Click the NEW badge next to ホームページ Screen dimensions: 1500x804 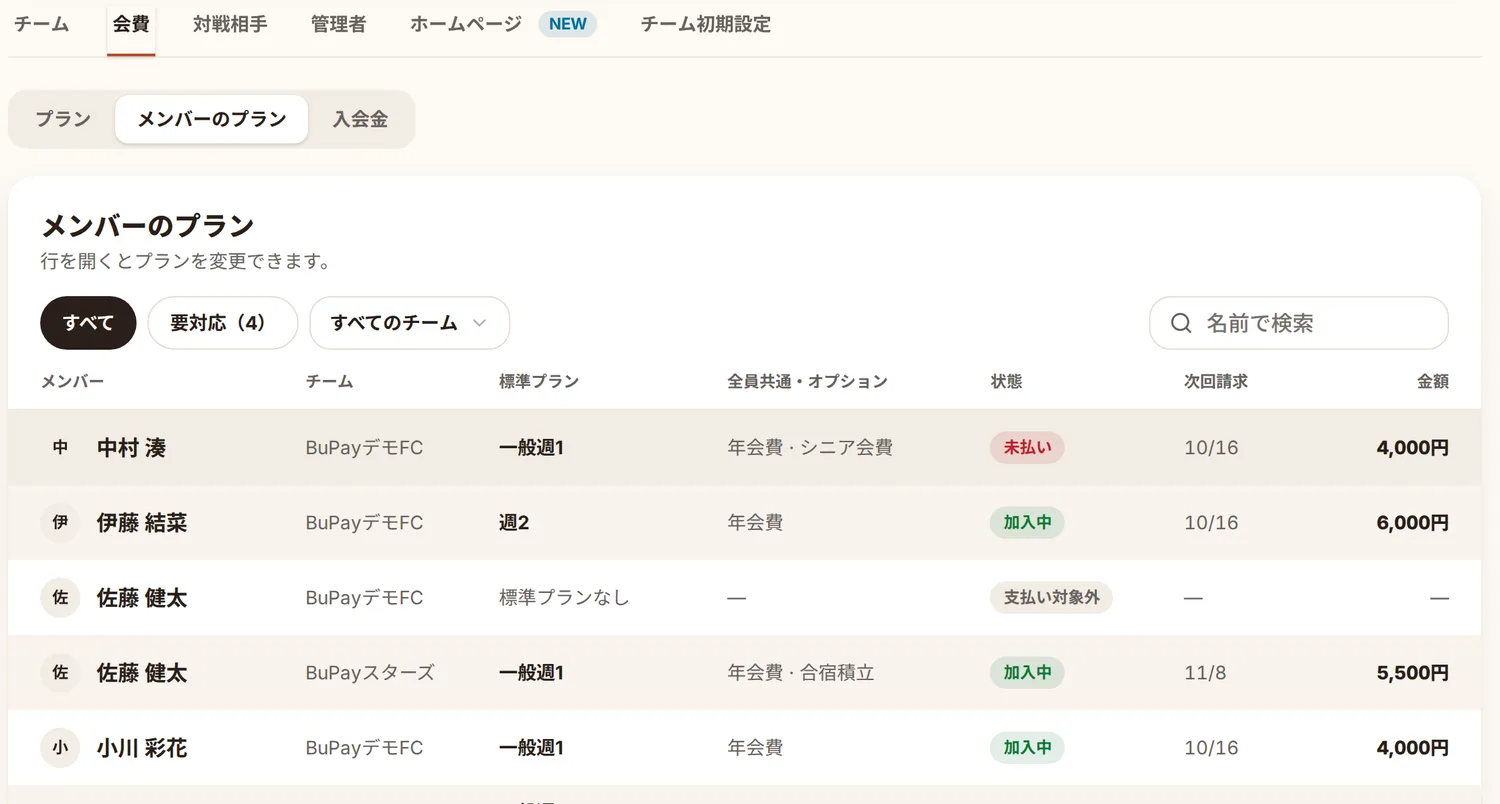coord(568,24)
